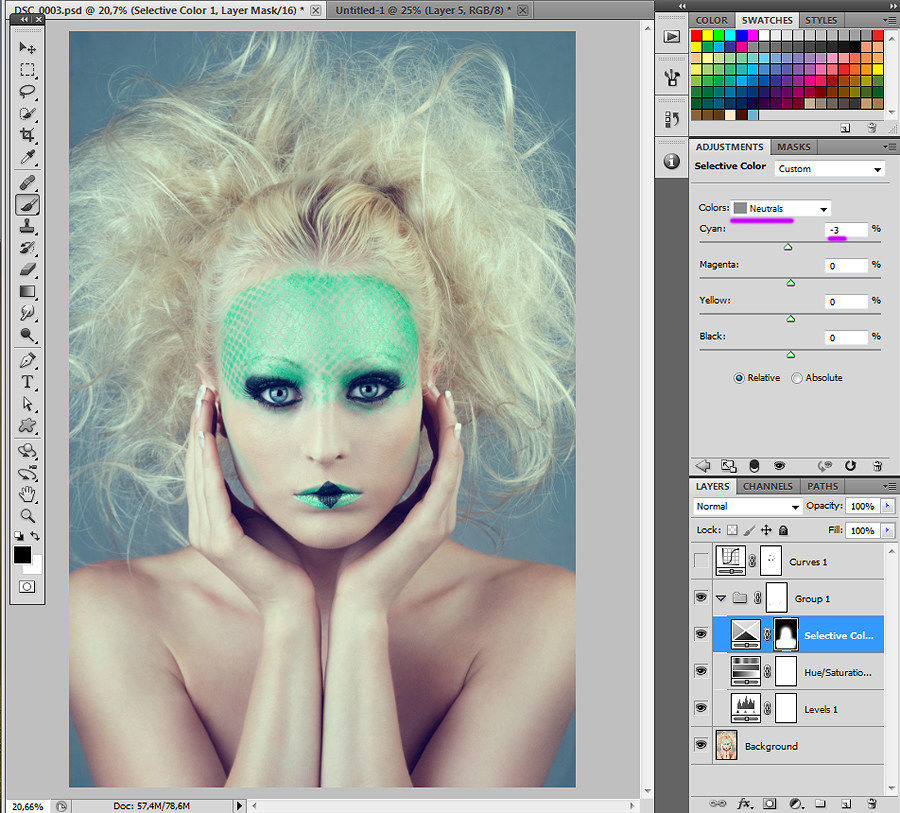Switch to the Color tab

click(x=711, y=20)
